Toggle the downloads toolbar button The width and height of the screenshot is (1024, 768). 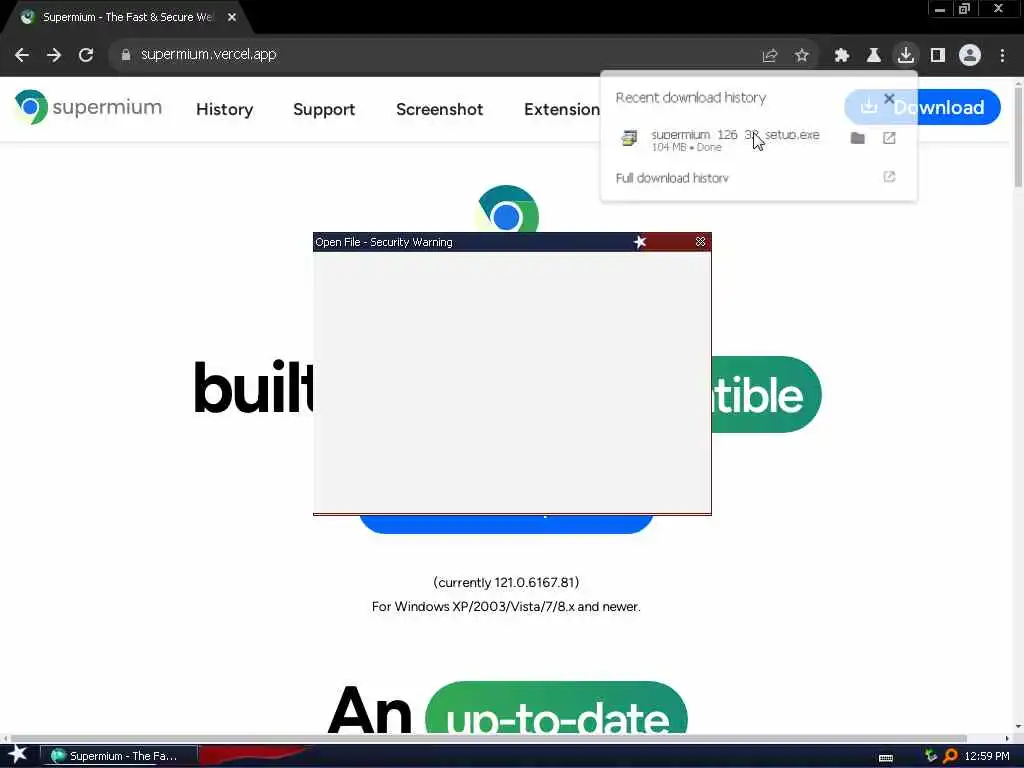point(906,55)
